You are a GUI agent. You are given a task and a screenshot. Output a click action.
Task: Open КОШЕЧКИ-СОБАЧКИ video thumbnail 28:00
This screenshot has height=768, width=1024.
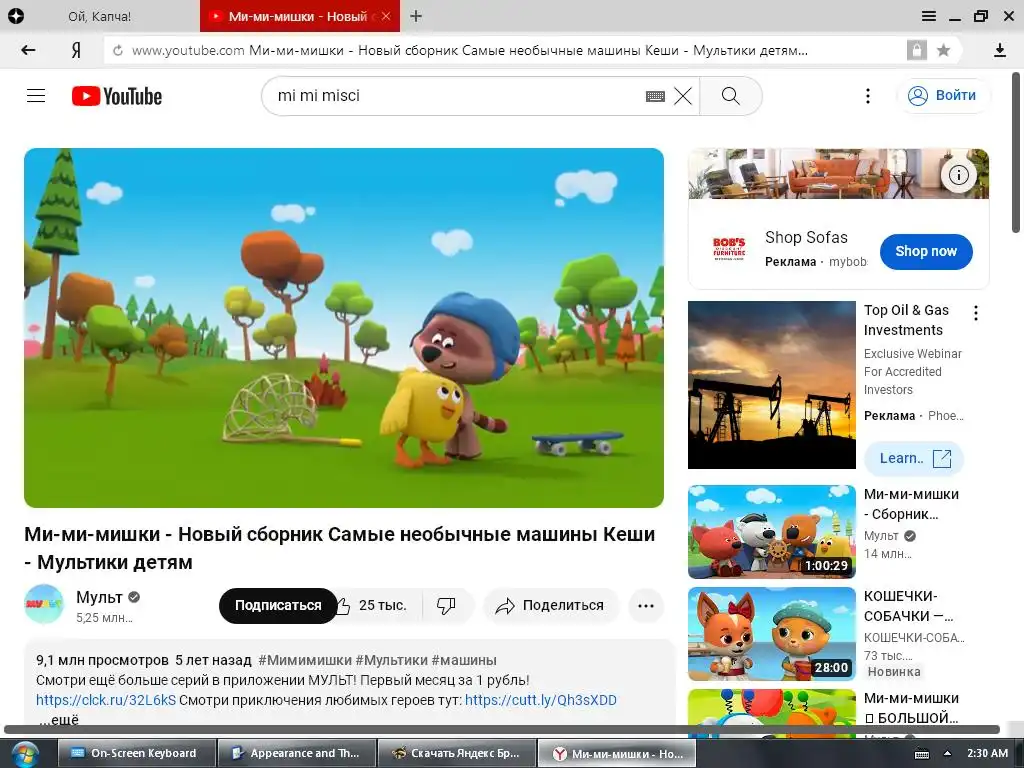click(771, 633)
